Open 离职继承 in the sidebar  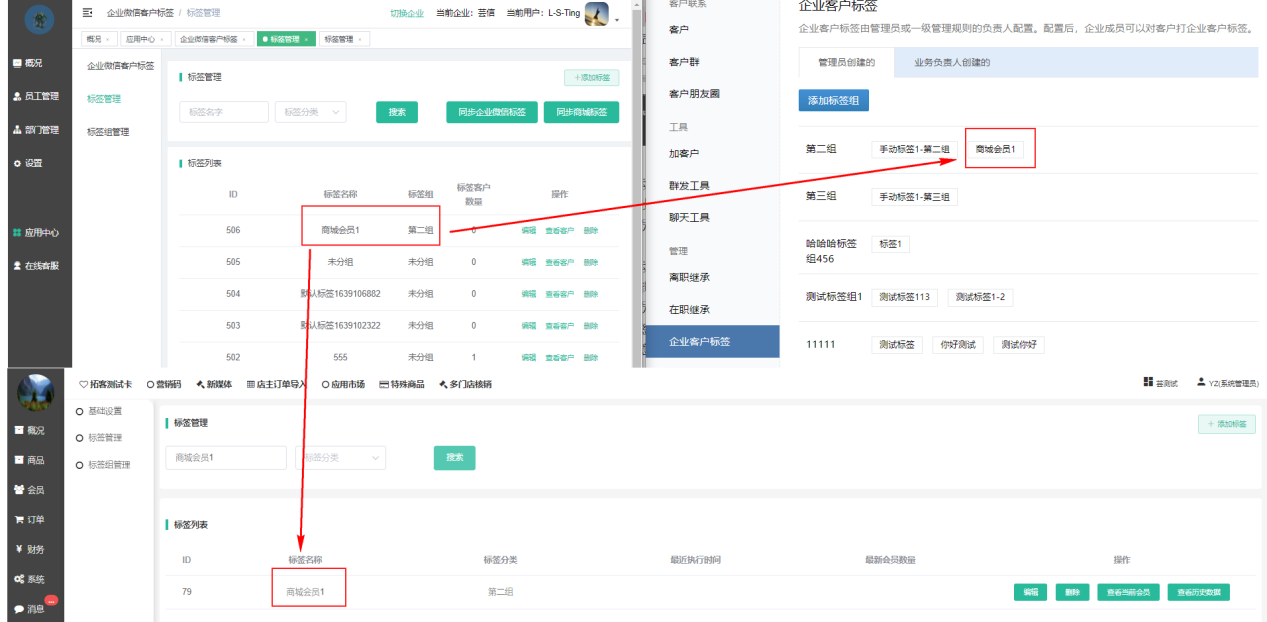[689, 277]
